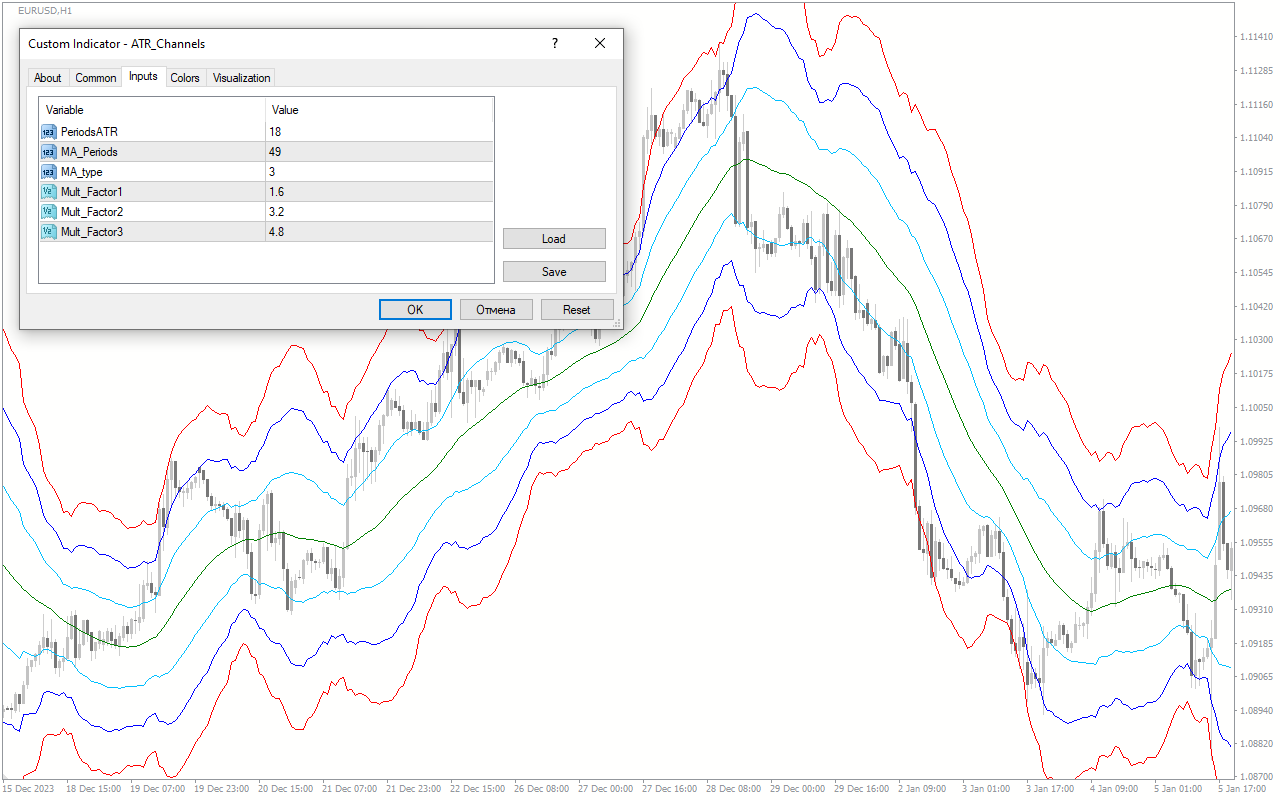Select the MA_type variable name
This screenshot has height=800, width=1280.
tap(81, 171)
